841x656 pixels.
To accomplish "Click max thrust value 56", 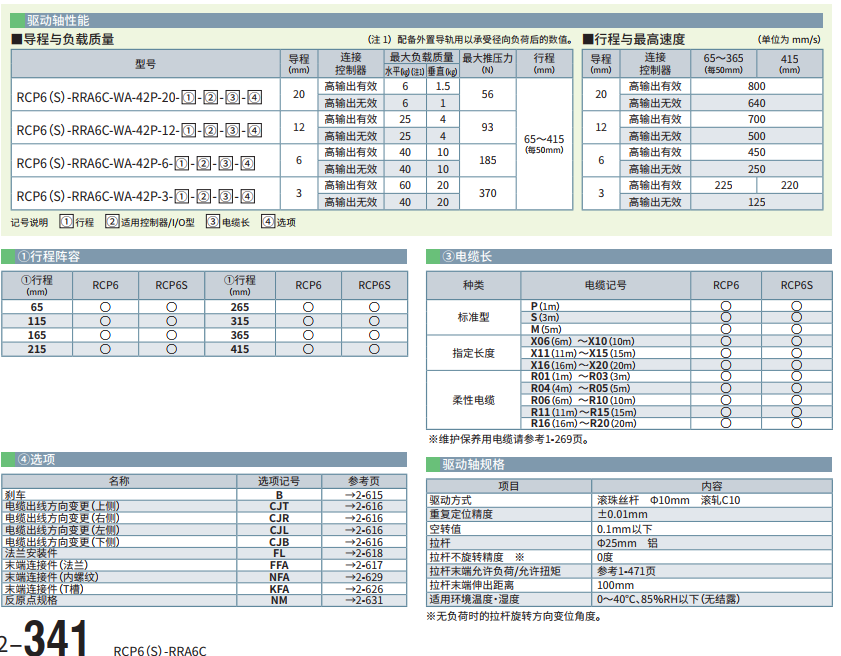I will coord(487,94).
